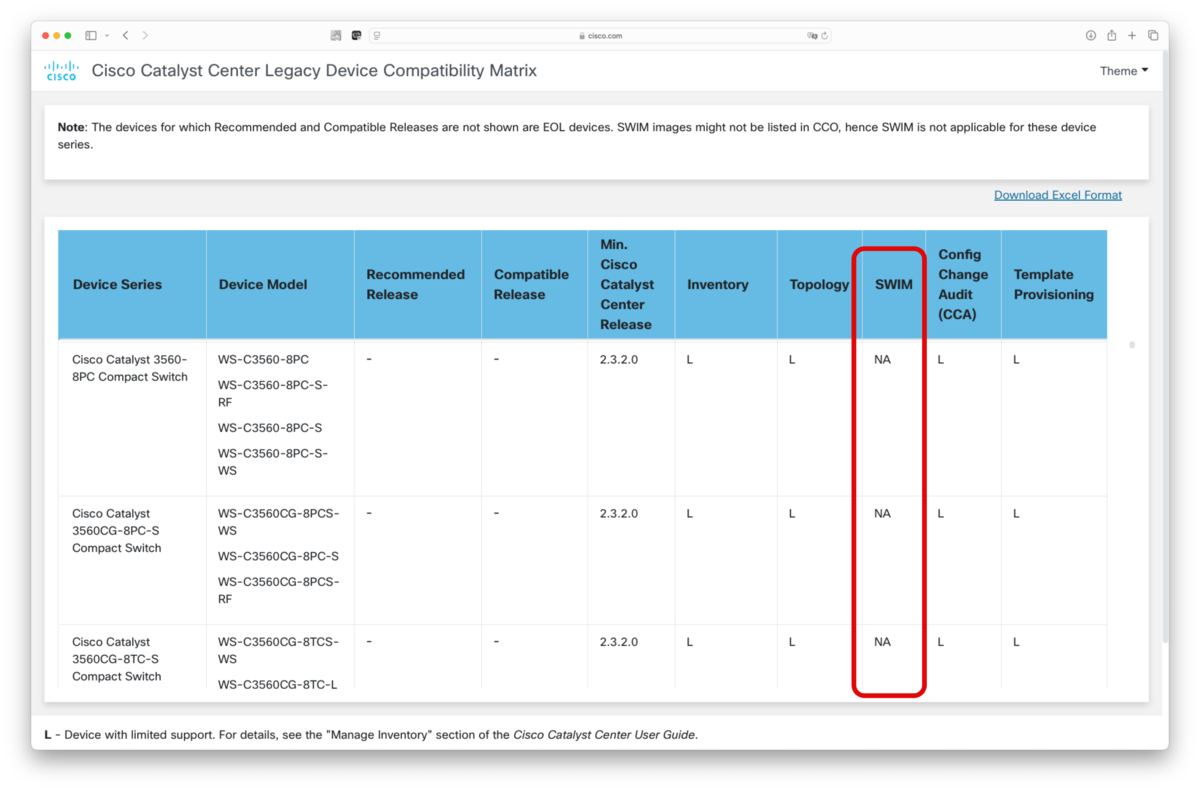Select model WS-C3560CG-8PCS-RF text
Viewport: 1200px width, 791px height.
(x=279, y=590)
